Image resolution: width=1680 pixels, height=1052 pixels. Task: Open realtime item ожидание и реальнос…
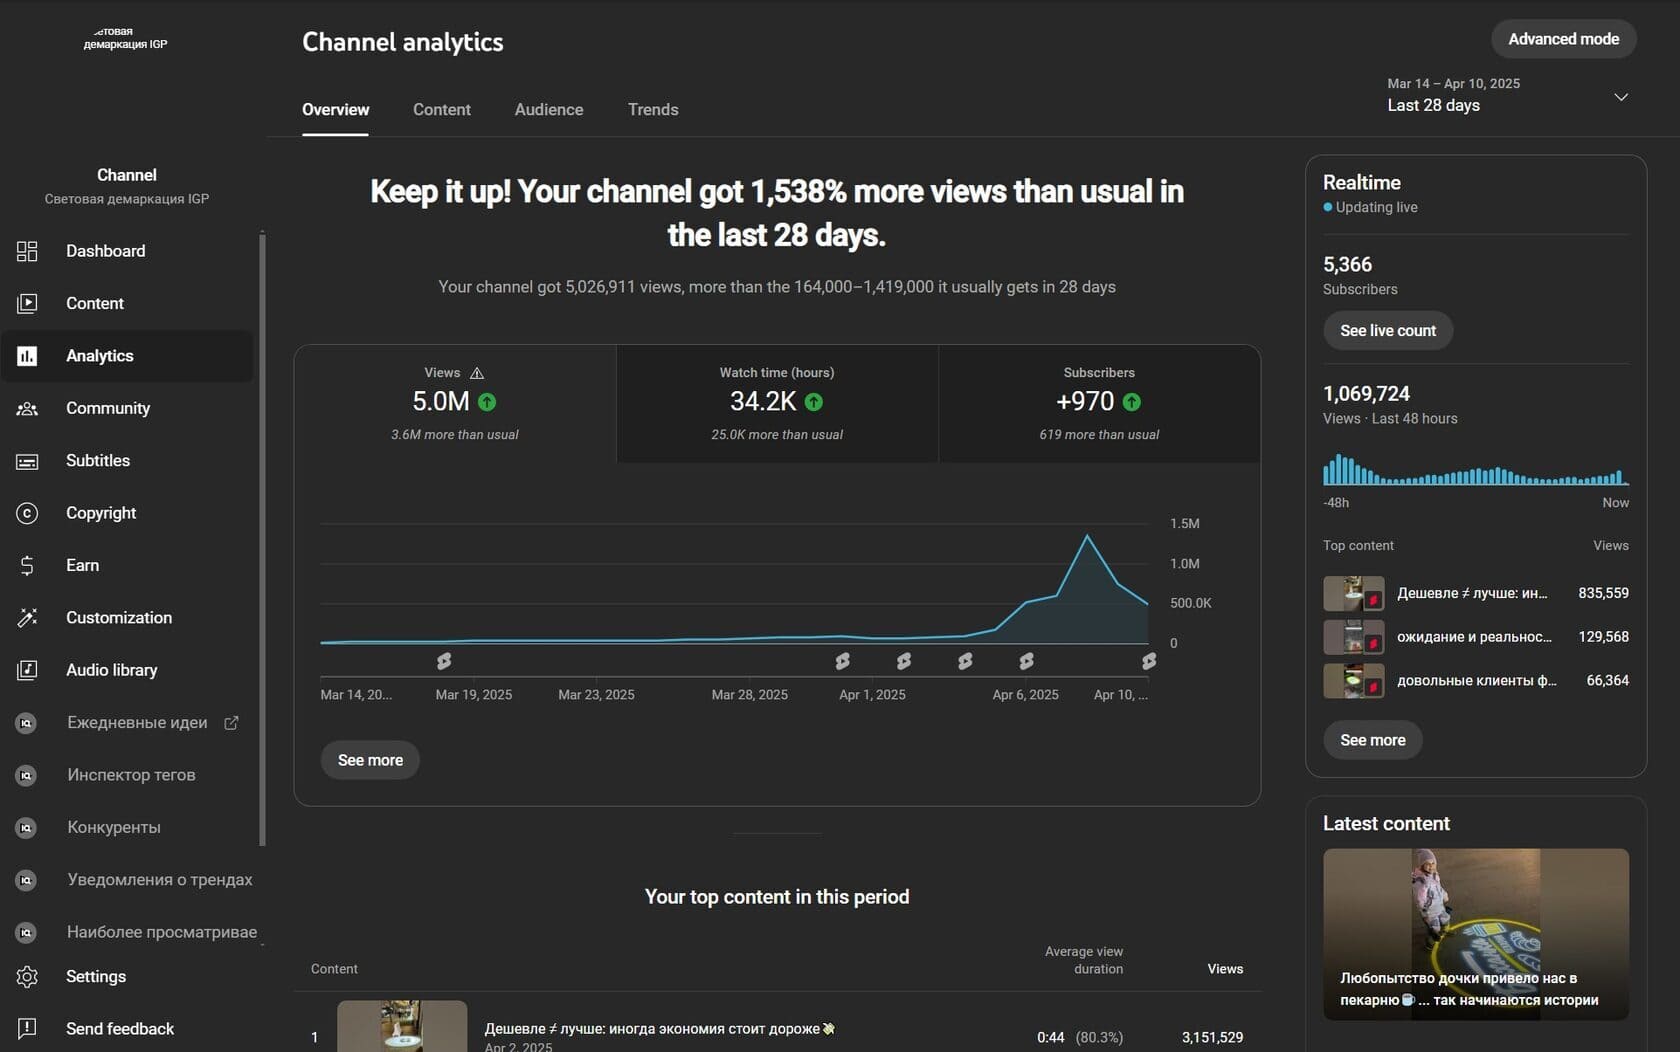point(1475,637)
